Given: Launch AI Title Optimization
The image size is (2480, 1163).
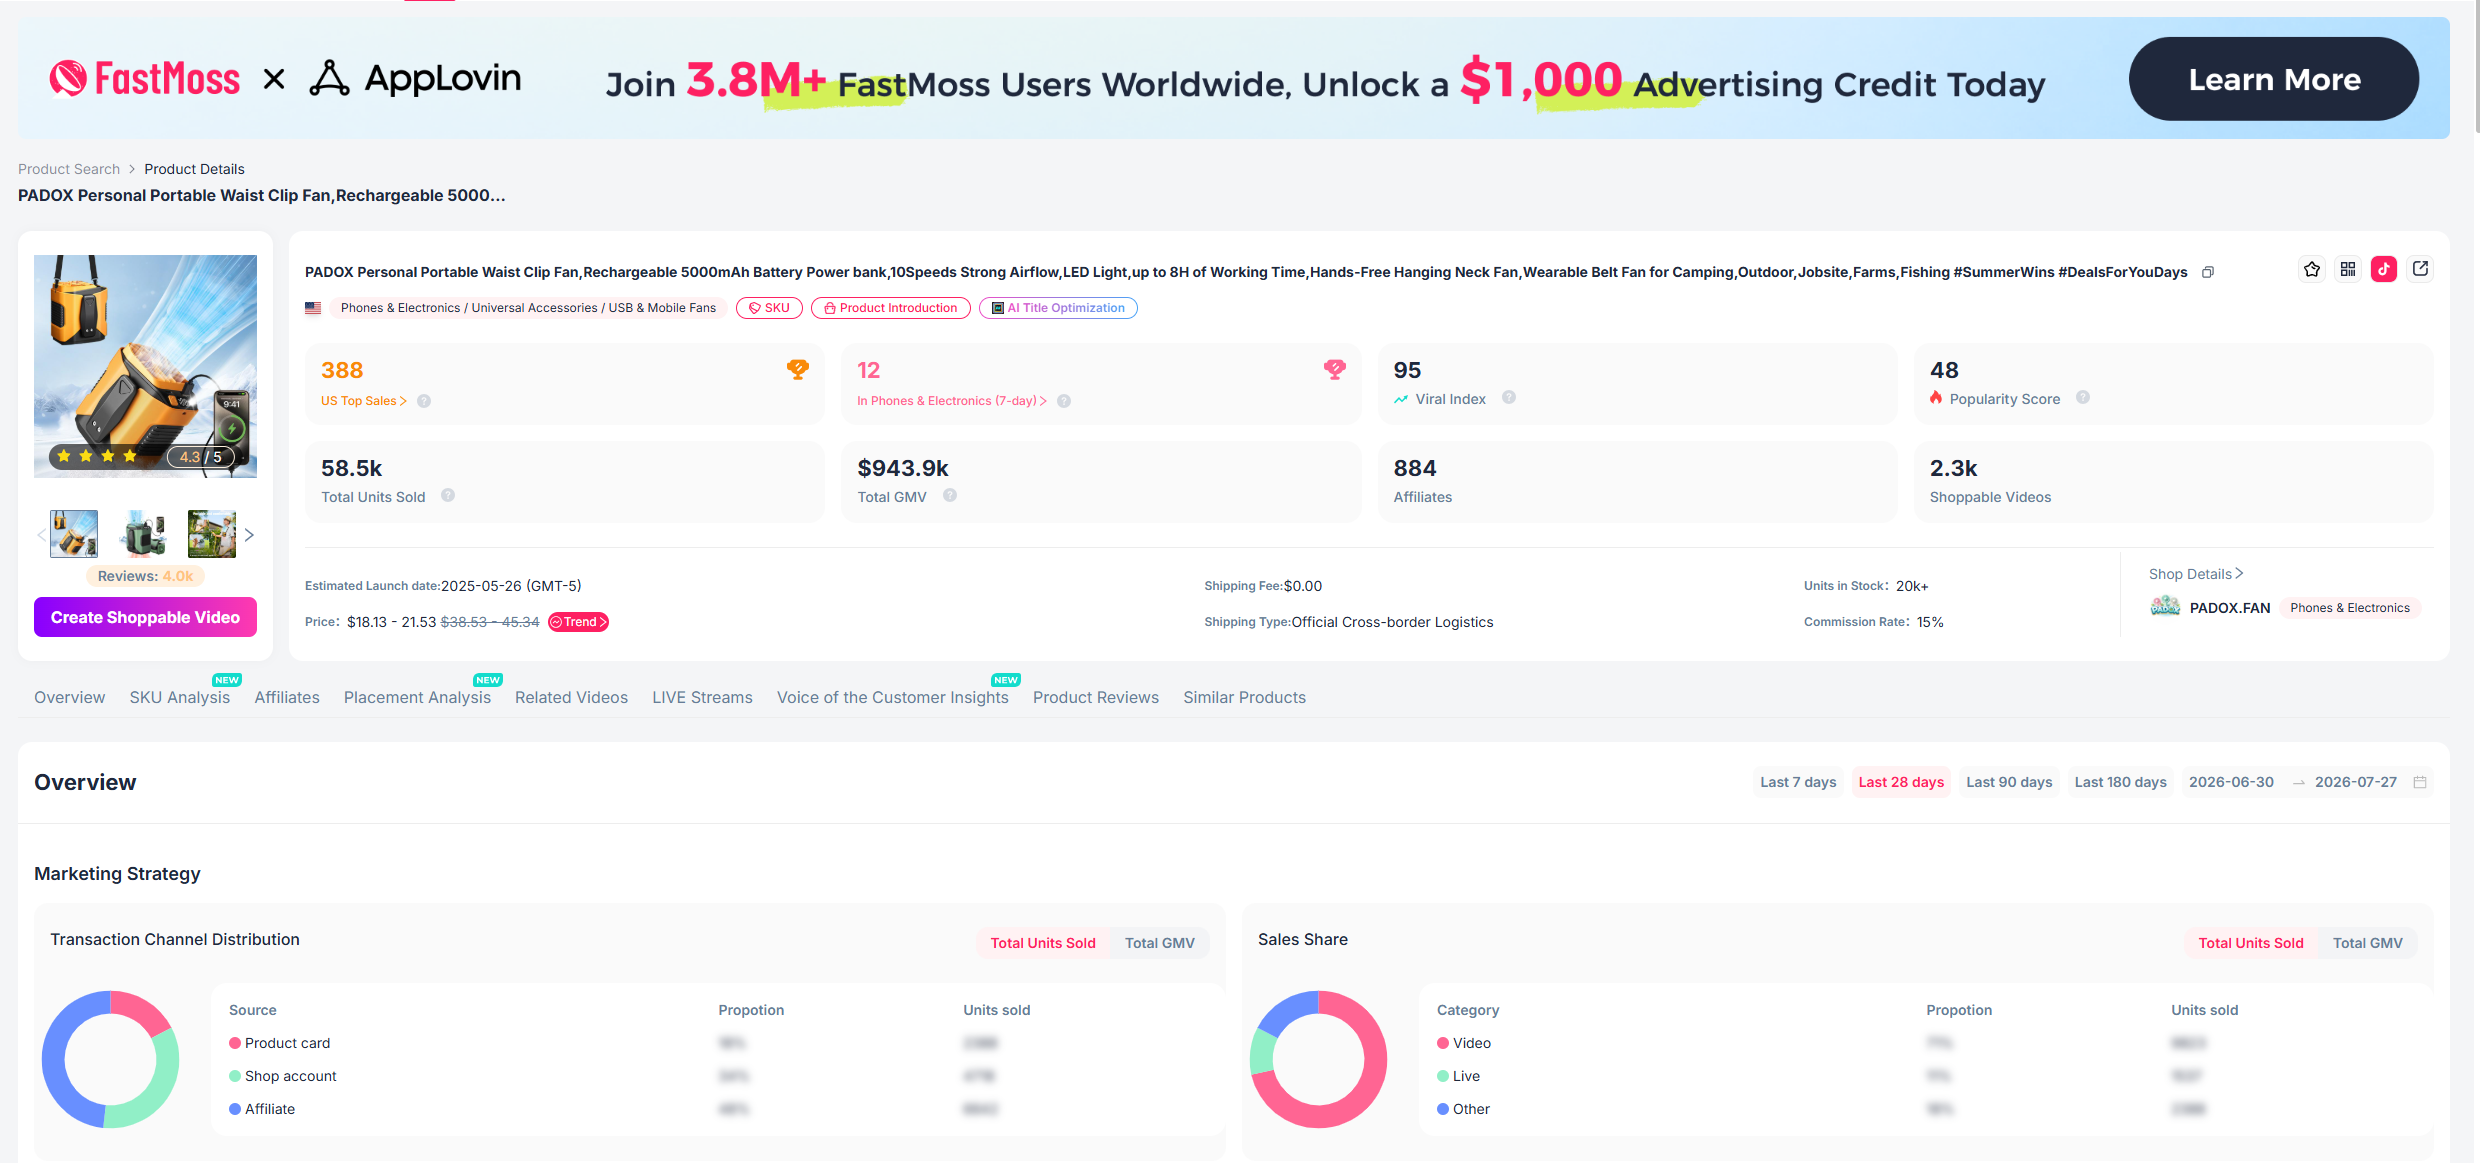Looking at the screenshot, I should [x=1058, y=308].
